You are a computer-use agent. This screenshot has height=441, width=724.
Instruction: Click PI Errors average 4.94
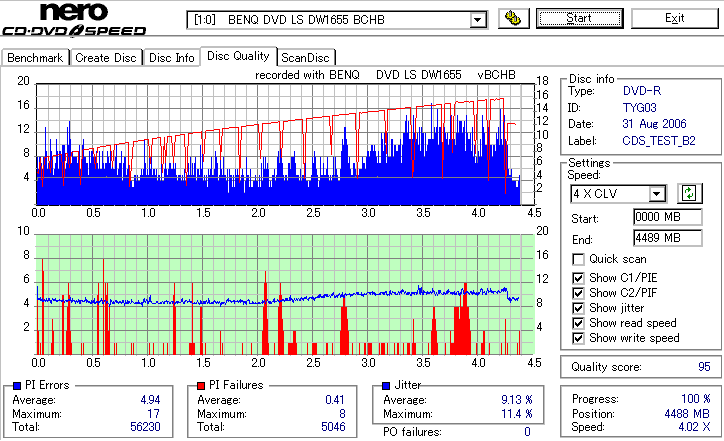(x=150, y=400)
